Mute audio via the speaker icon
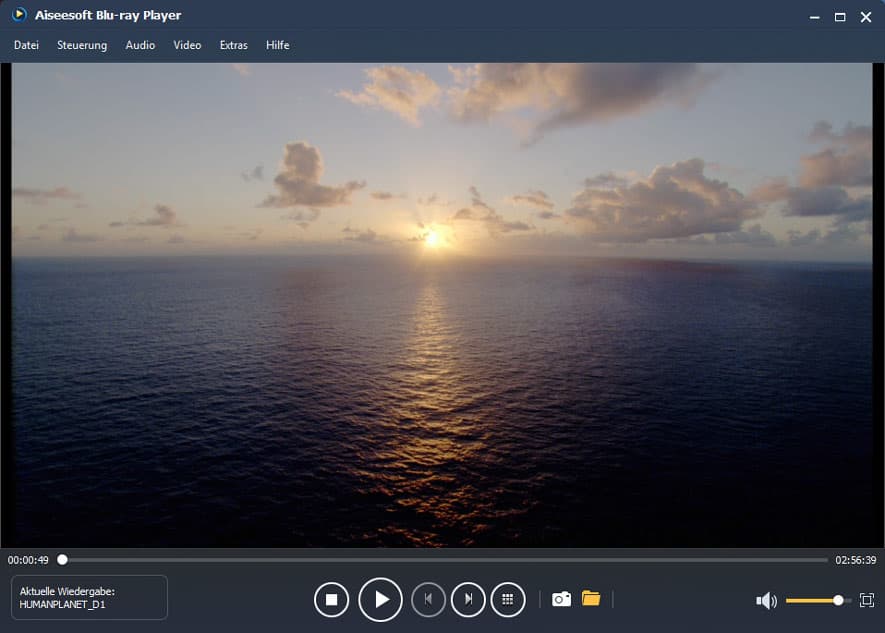This screenshot has width=885, height=633. (x=766, y=600)
